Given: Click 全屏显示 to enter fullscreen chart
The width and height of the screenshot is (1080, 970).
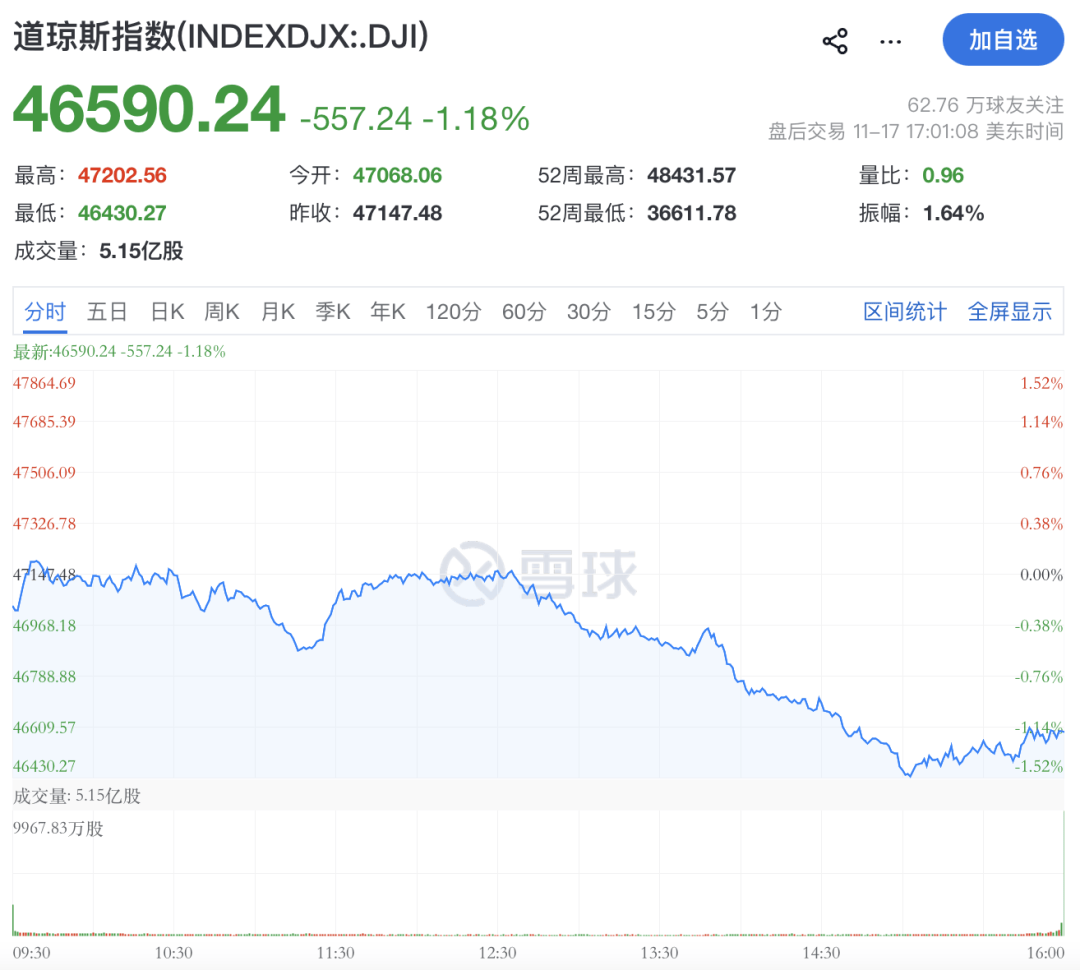Looking at the screenshot, I should click(x=1010, y=312).
